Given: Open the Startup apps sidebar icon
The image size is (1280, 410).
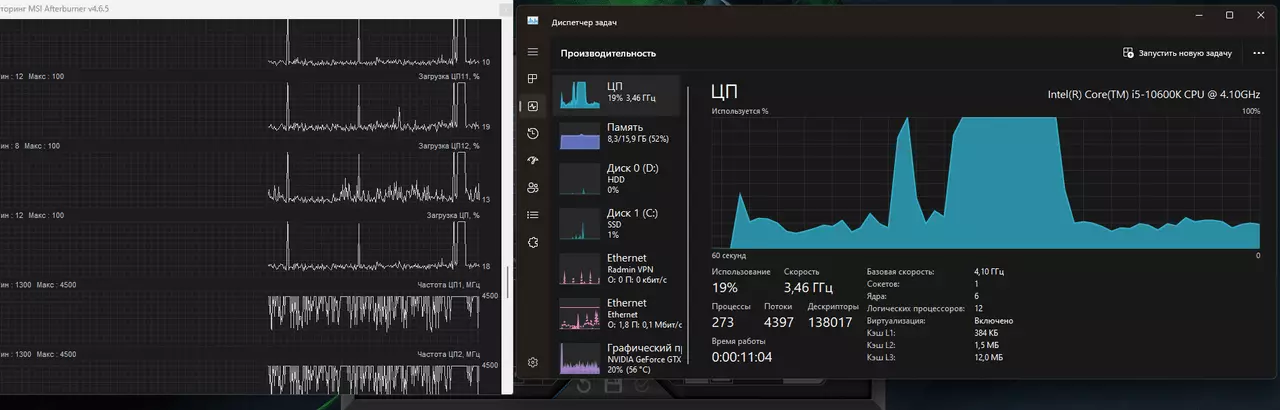Looking at the screenshot, I should pyautogui.click(x=533, y=160).
